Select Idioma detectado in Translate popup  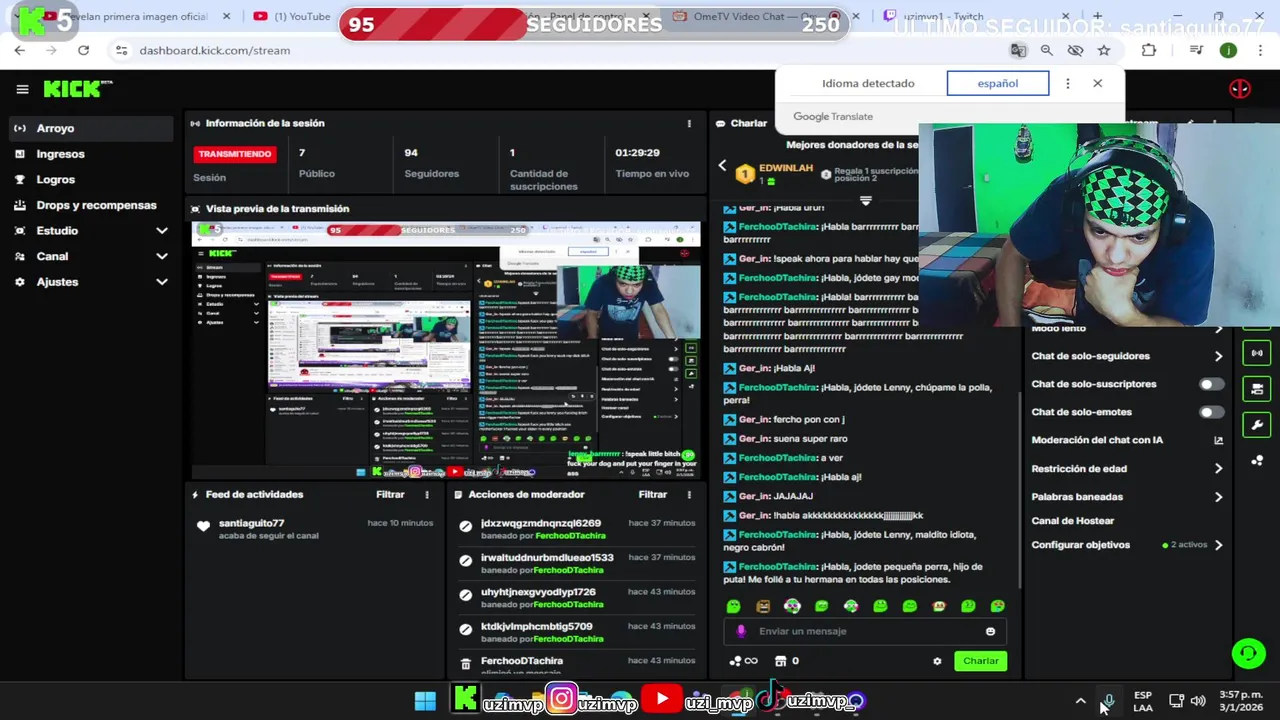tap(868, 83)
